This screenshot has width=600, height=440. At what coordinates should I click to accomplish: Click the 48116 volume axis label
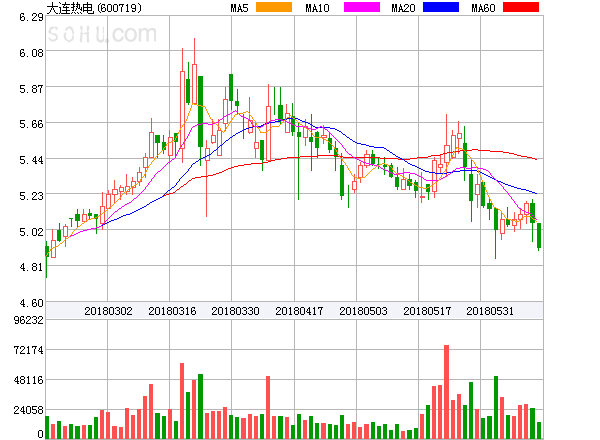[29, 380]
